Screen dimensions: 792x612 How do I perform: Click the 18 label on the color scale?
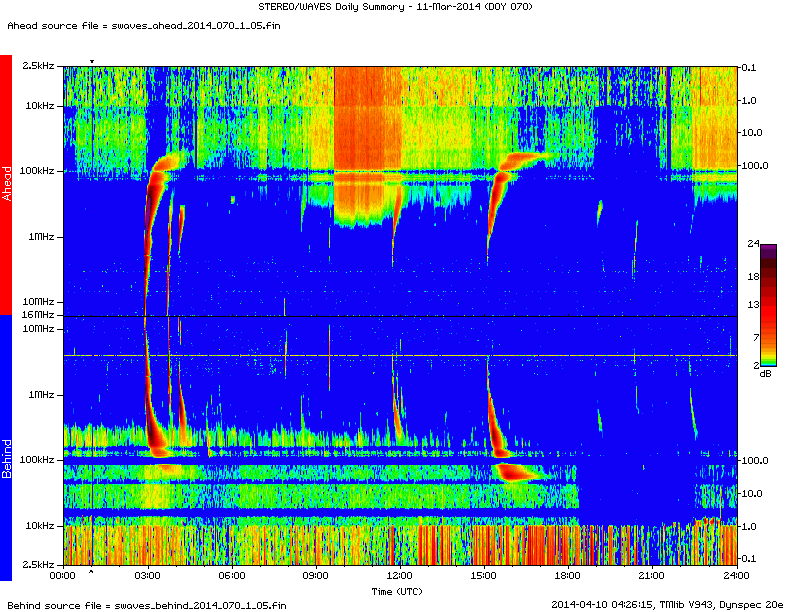click(753, 277)
